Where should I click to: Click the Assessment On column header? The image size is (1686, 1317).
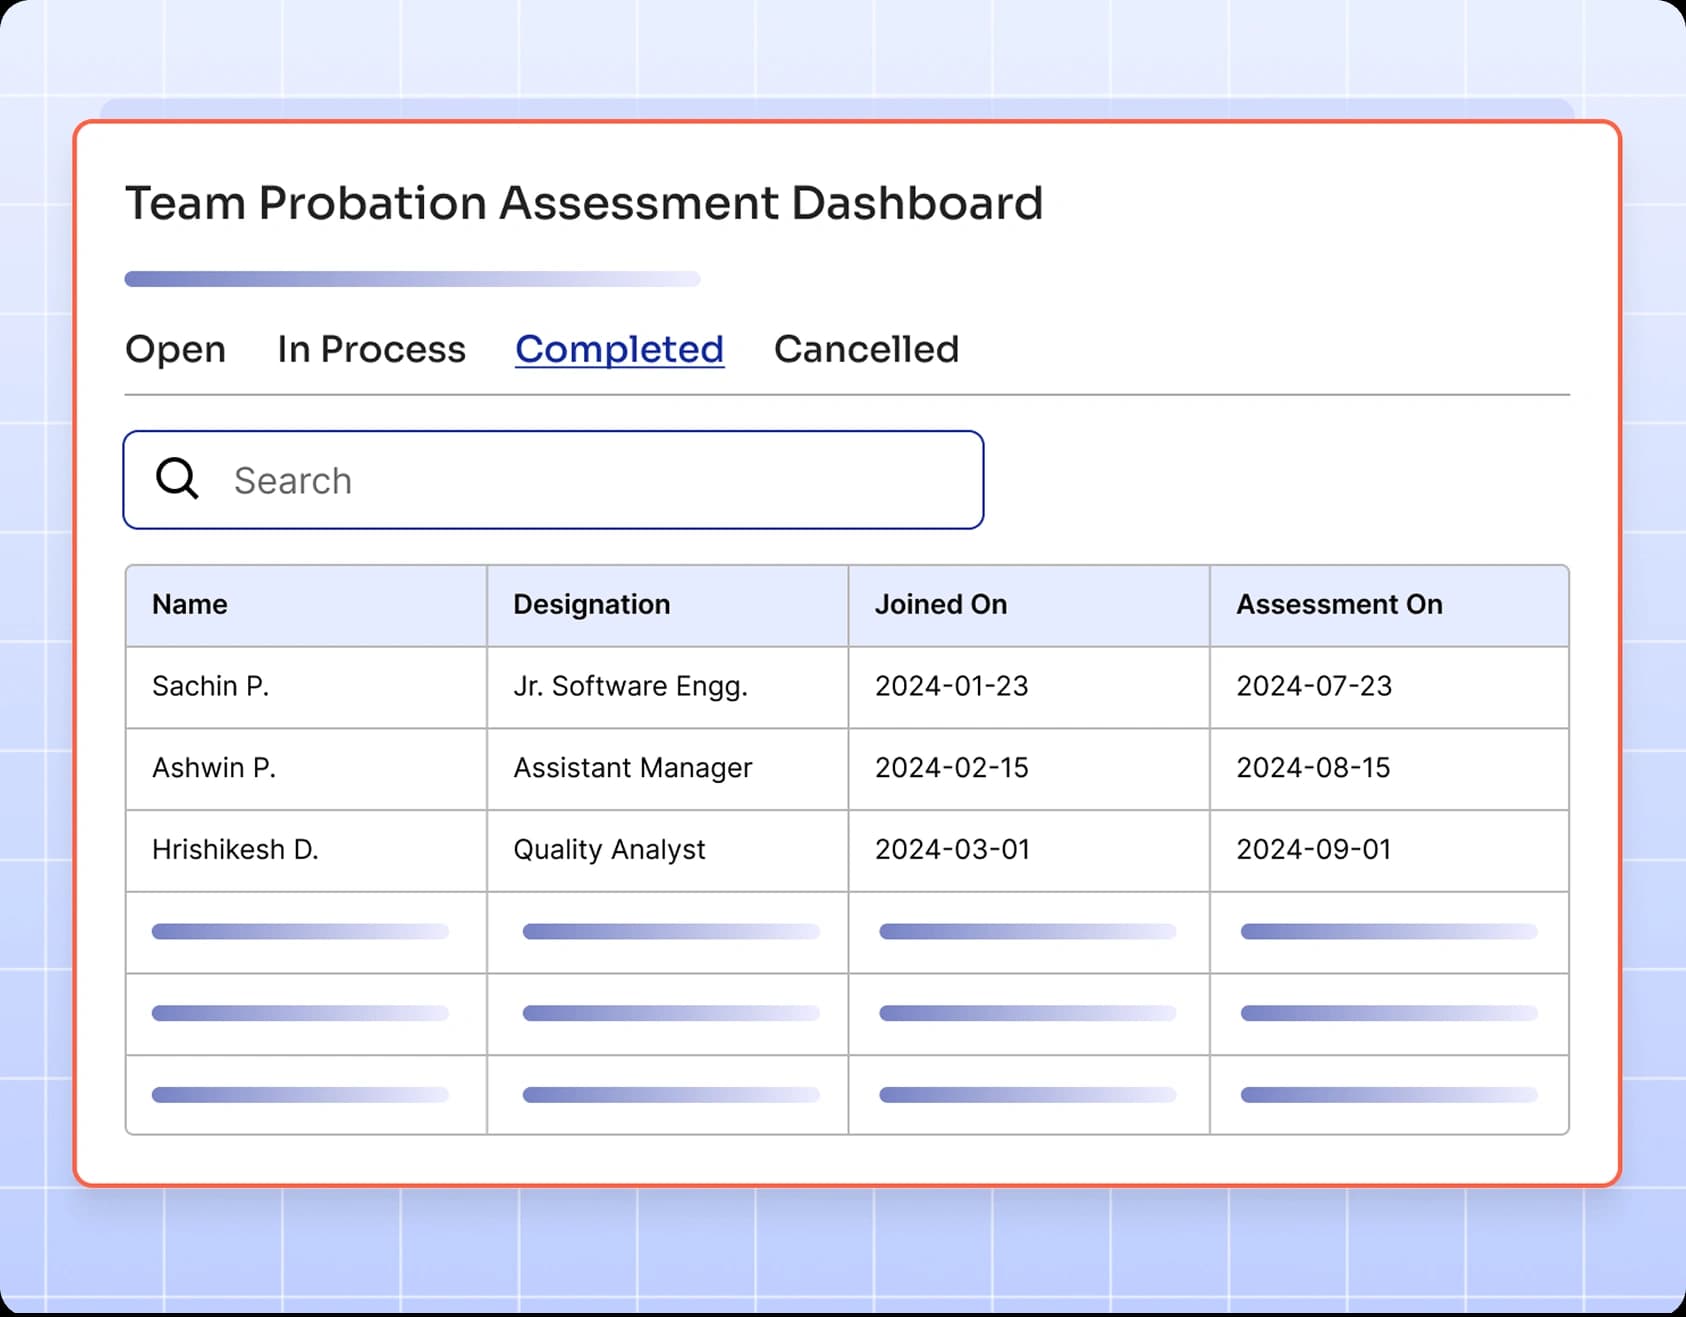[1339, 604]
